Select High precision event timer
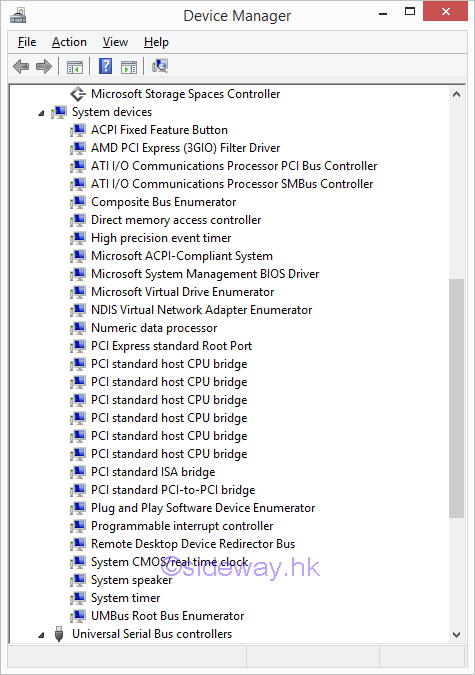This screenshot has width=475, height=675. click(161, 238)
